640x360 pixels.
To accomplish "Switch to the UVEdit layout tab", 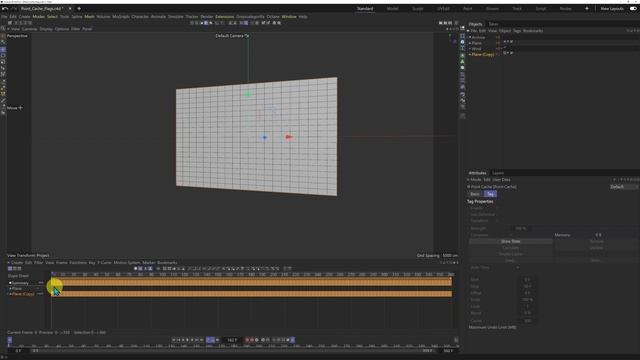I will [x=443, y=9].
